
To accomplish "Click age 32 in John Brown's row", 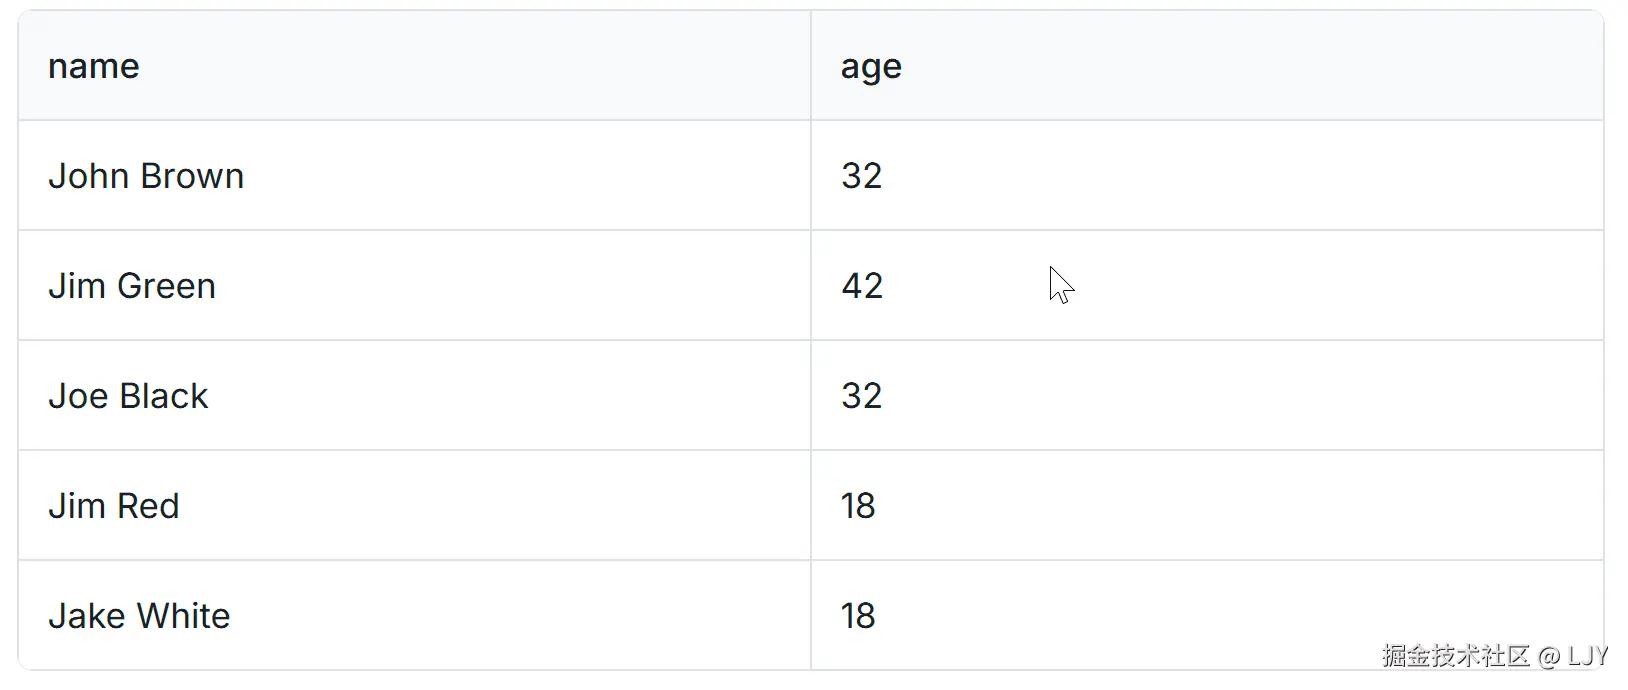I will [861, 176].
